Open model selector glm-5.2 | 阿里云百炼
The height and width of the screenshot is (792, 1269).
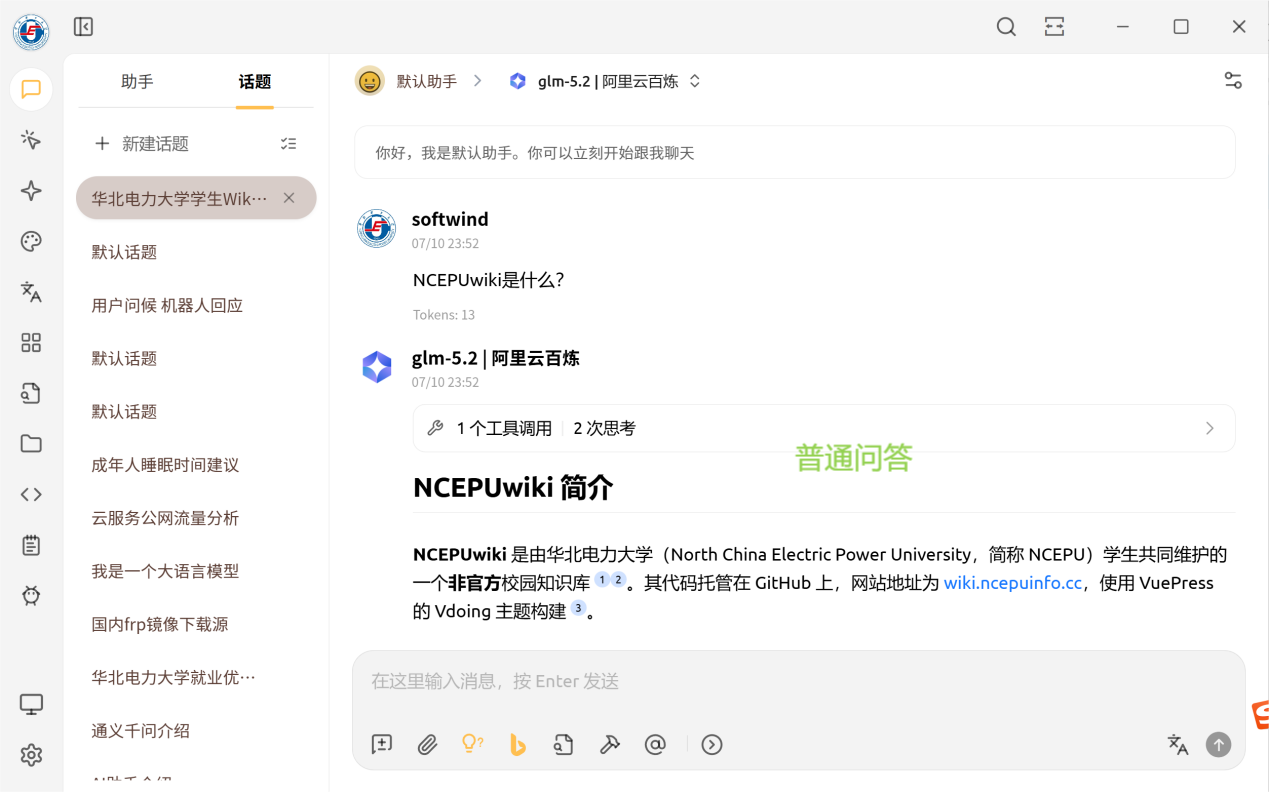tap(605, 81)
